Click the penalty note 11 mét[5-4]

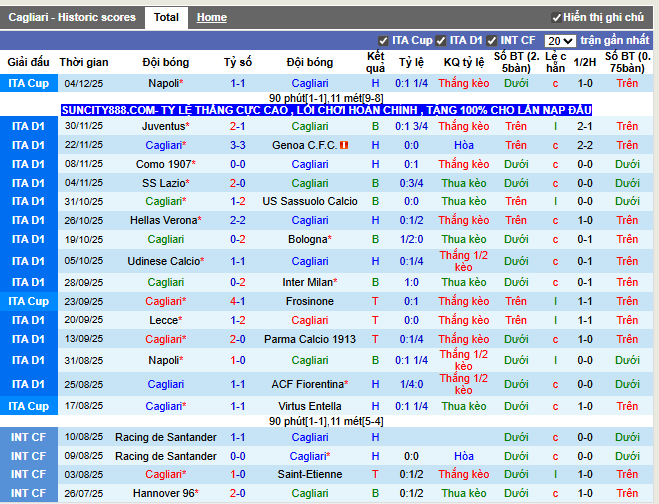[x=357, y=421]
